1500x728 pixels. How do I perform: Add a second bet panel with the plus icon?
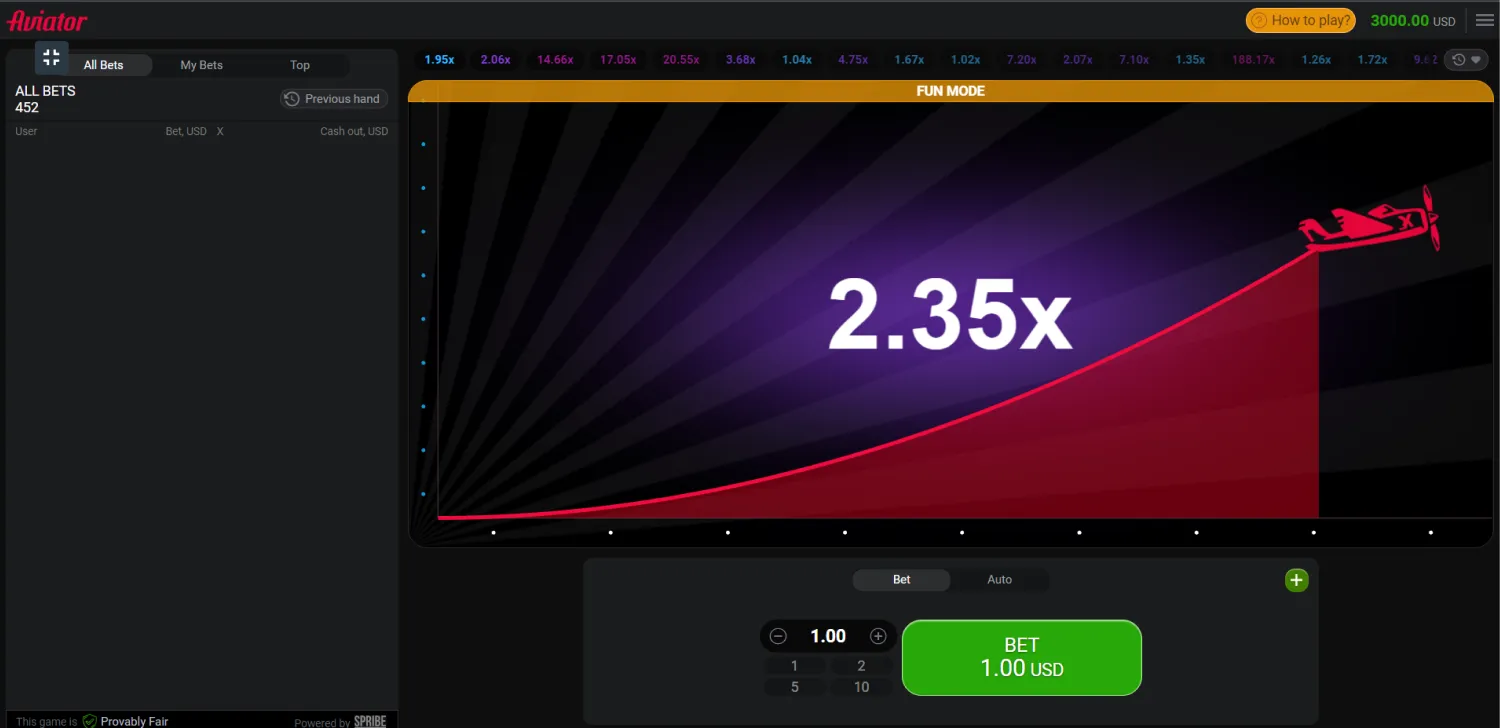1296,580
